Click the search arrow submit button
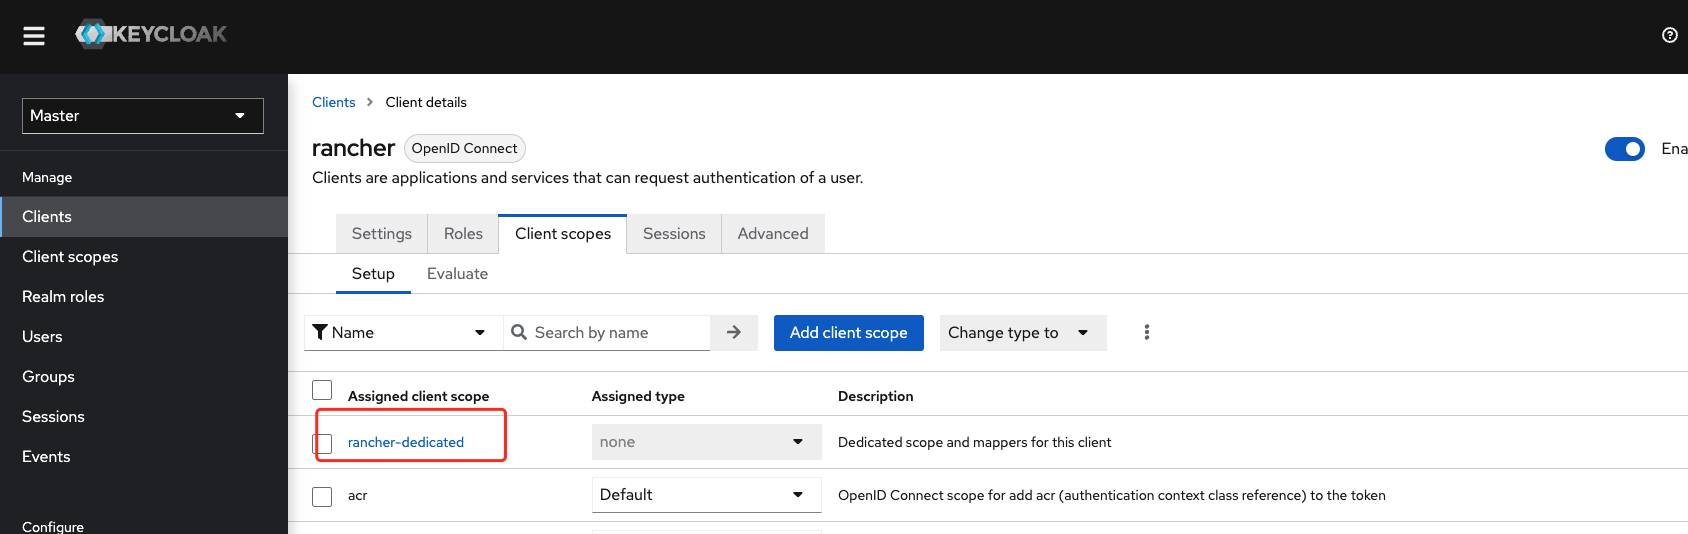 [x=734, y=332]
